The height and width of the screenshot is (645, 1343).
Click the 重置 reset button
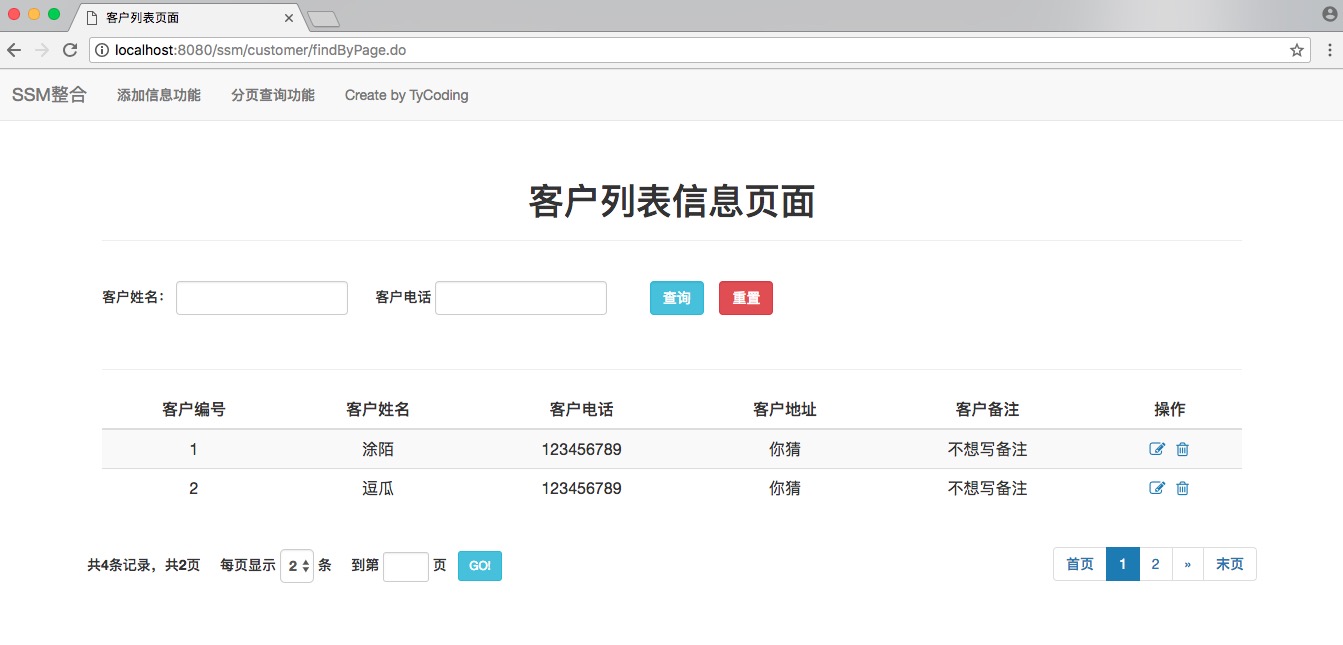746,298
